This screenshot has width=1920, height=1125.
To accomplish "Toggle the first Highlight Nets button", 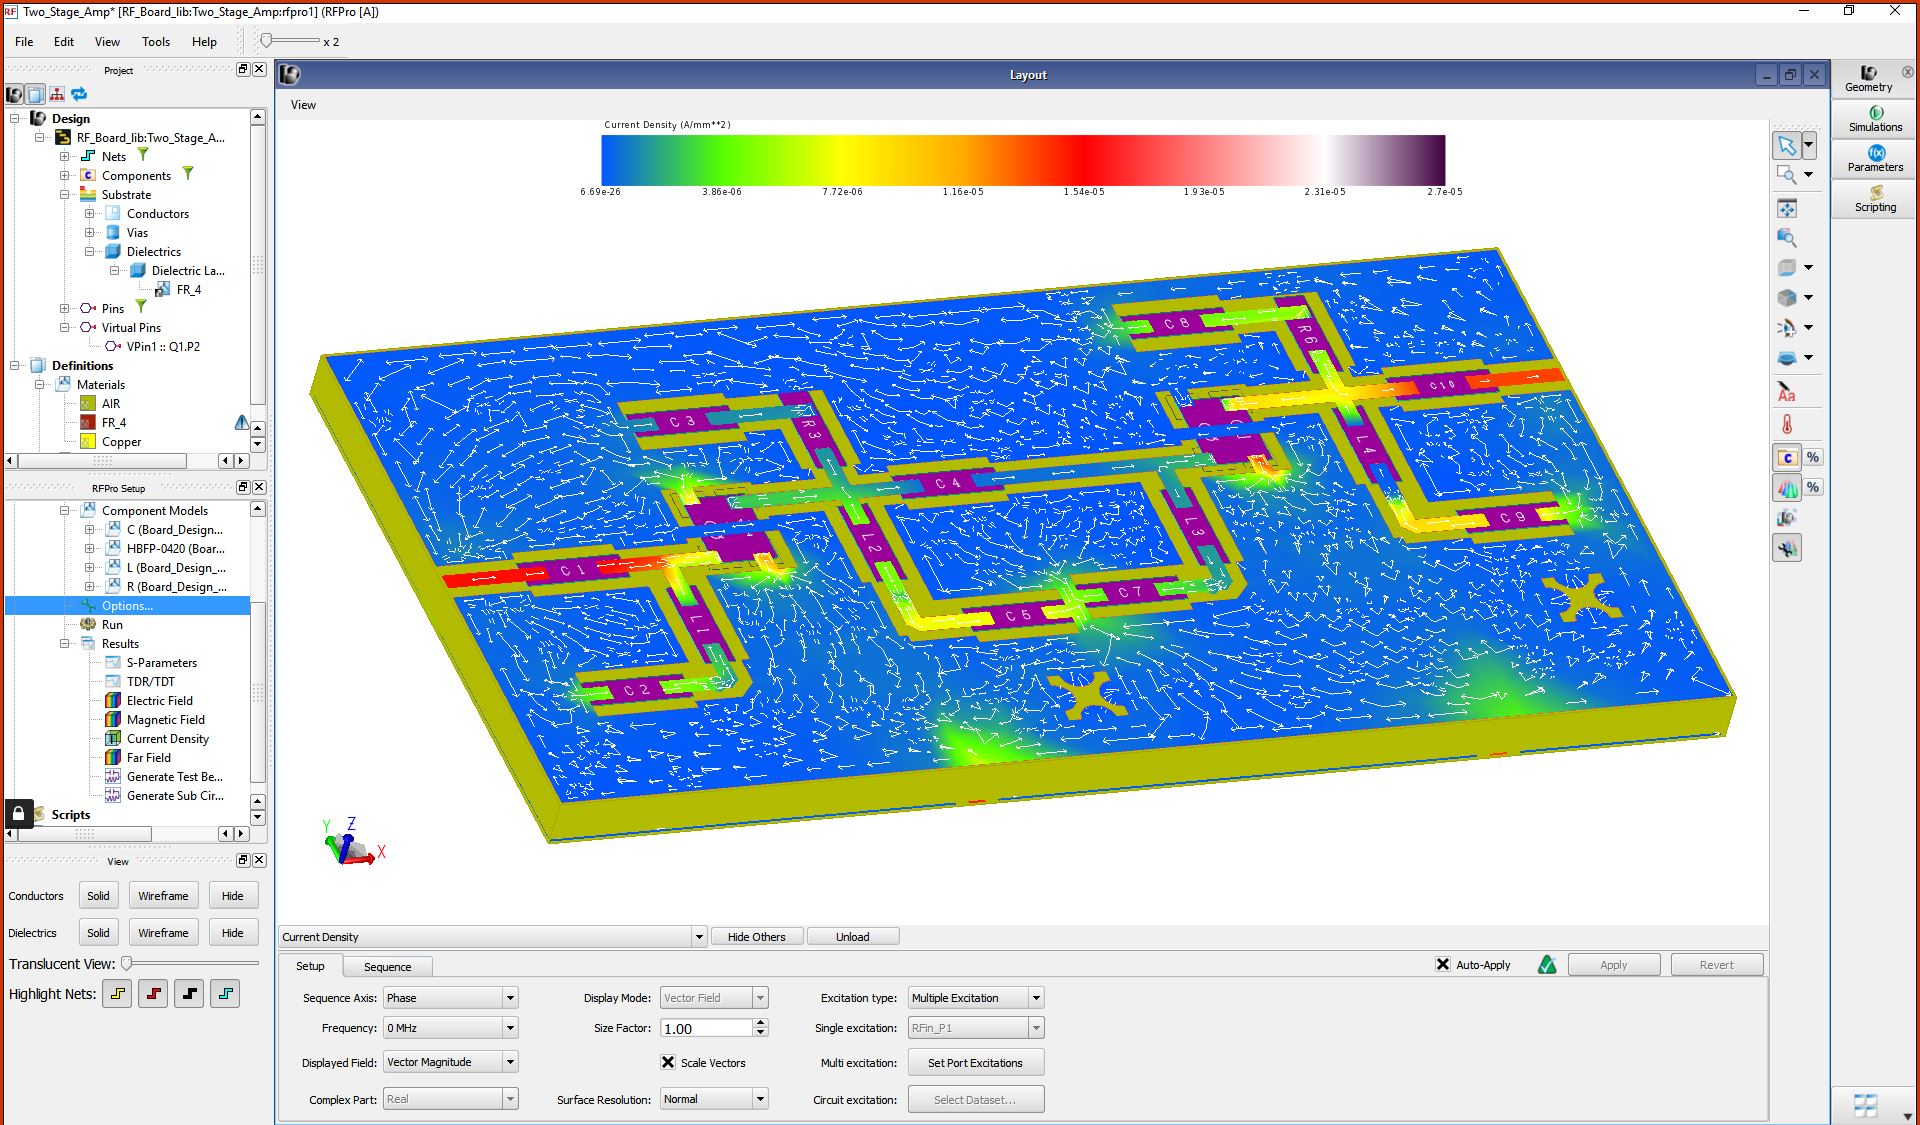I will point(117,993).
